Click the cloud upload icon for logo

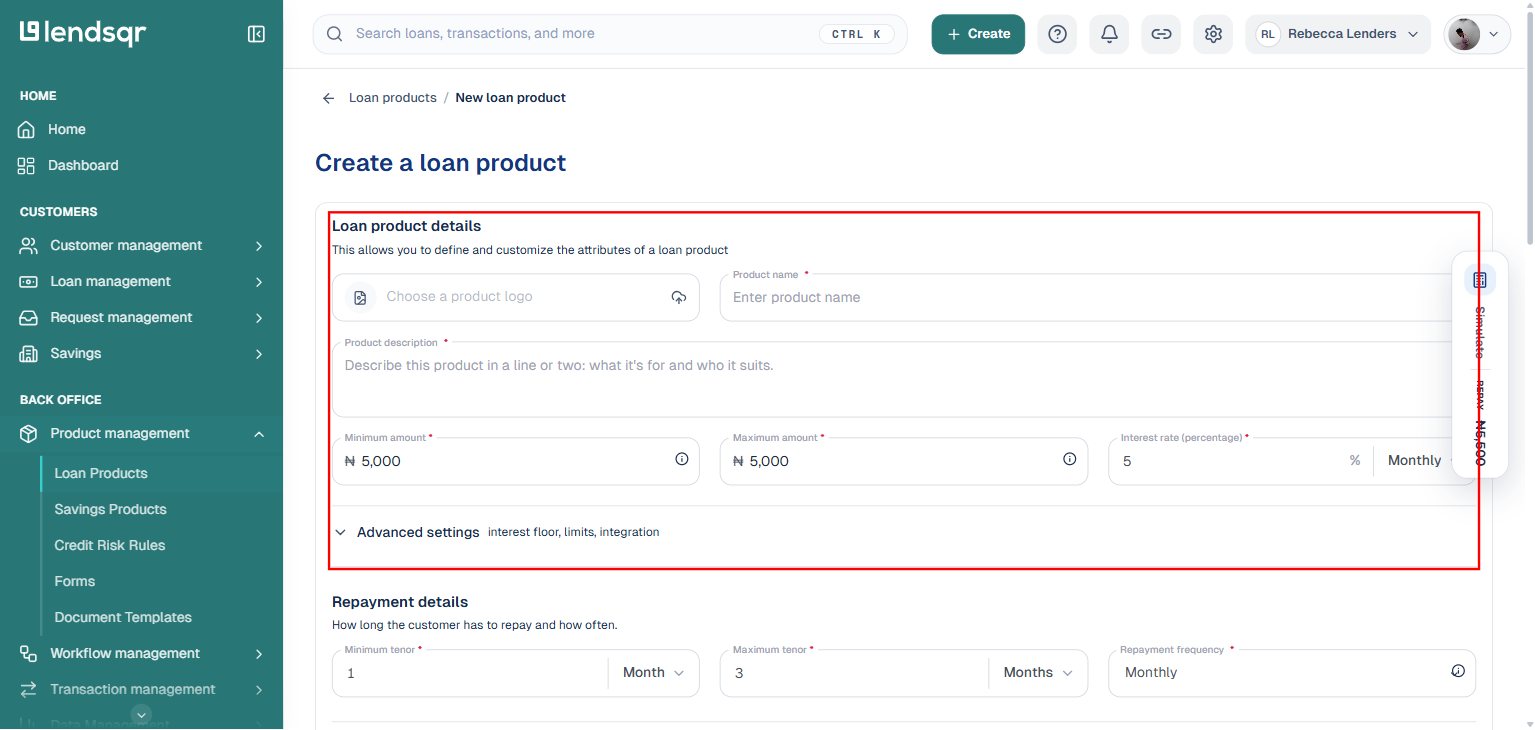coord(679,297)
